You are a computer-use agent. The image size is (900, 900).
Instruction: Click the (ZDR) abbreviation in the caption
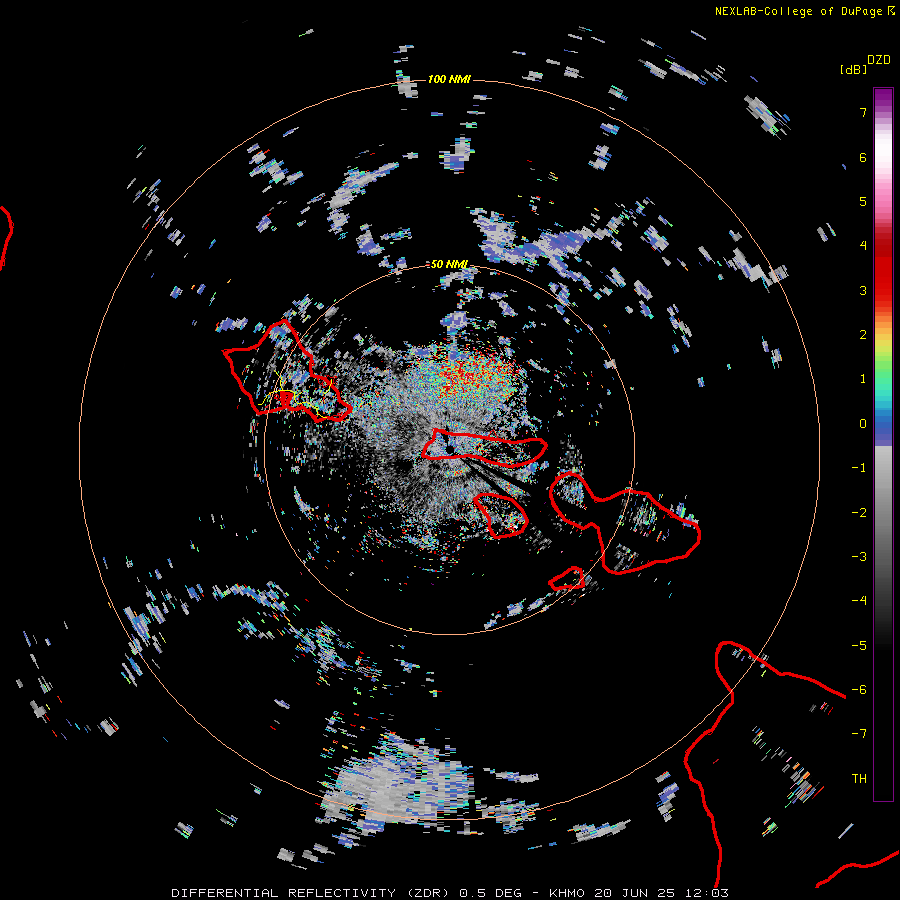(x=429, y=893)
